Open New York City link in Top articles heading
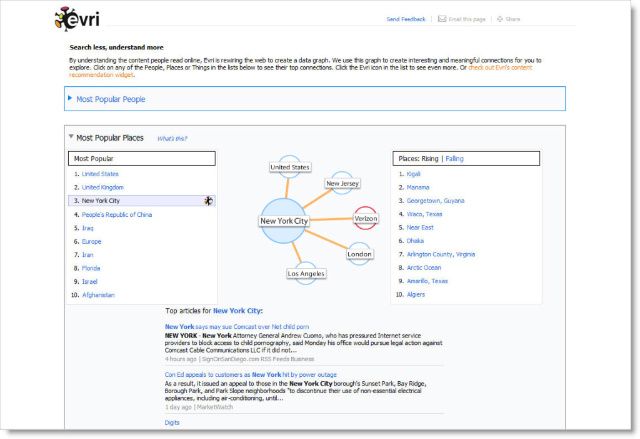Image resolution: width=640 pixels, height=439 pixels. 237,311
